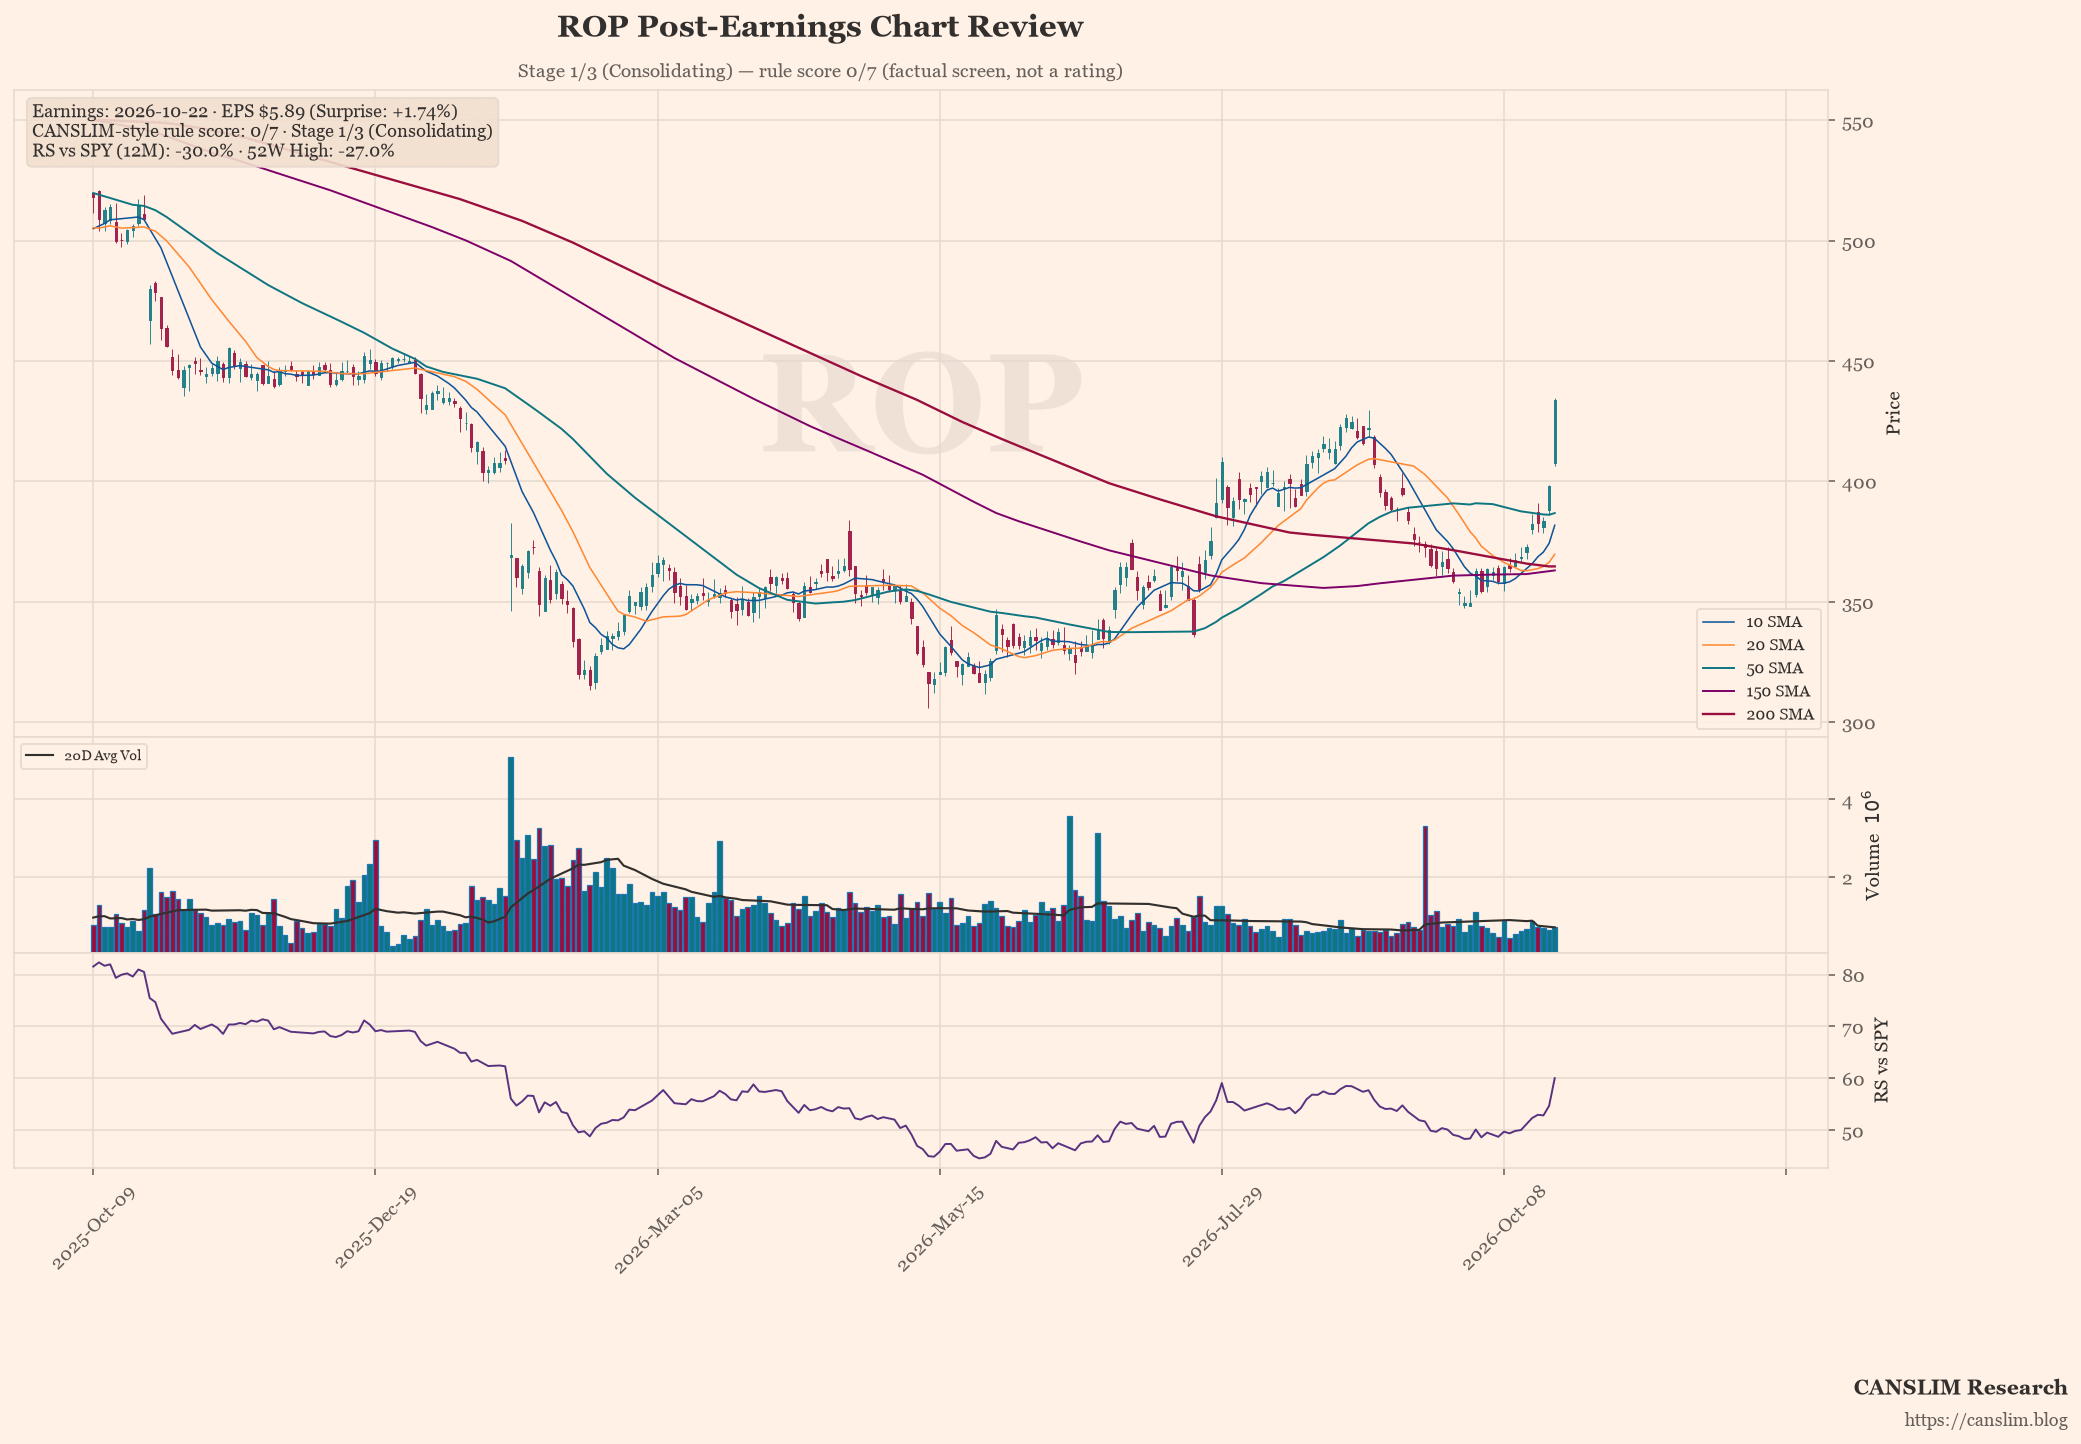Click the RS axis tick 60

point(1852,1080)
